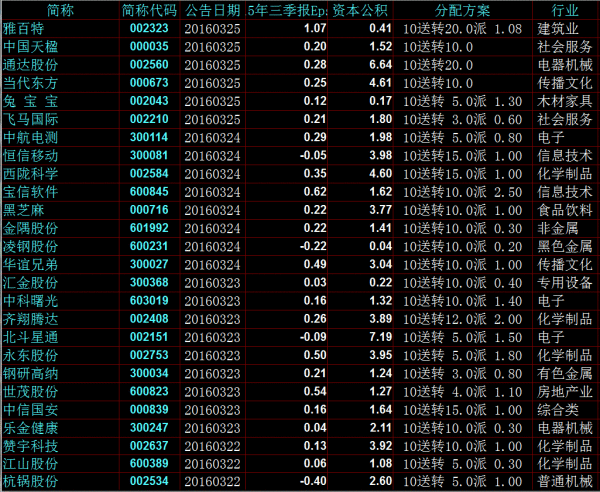The height and width of the screenshot is (492, 600).
Task: Select stock name 永东股份
Action: tap(31, 355)
